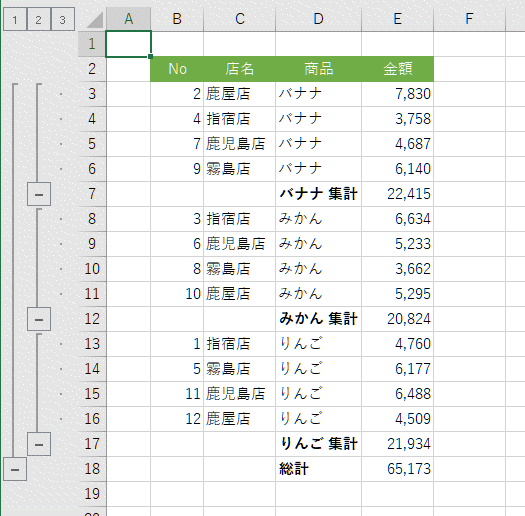Select column A header
525x516 pixels.
(129, 19)
